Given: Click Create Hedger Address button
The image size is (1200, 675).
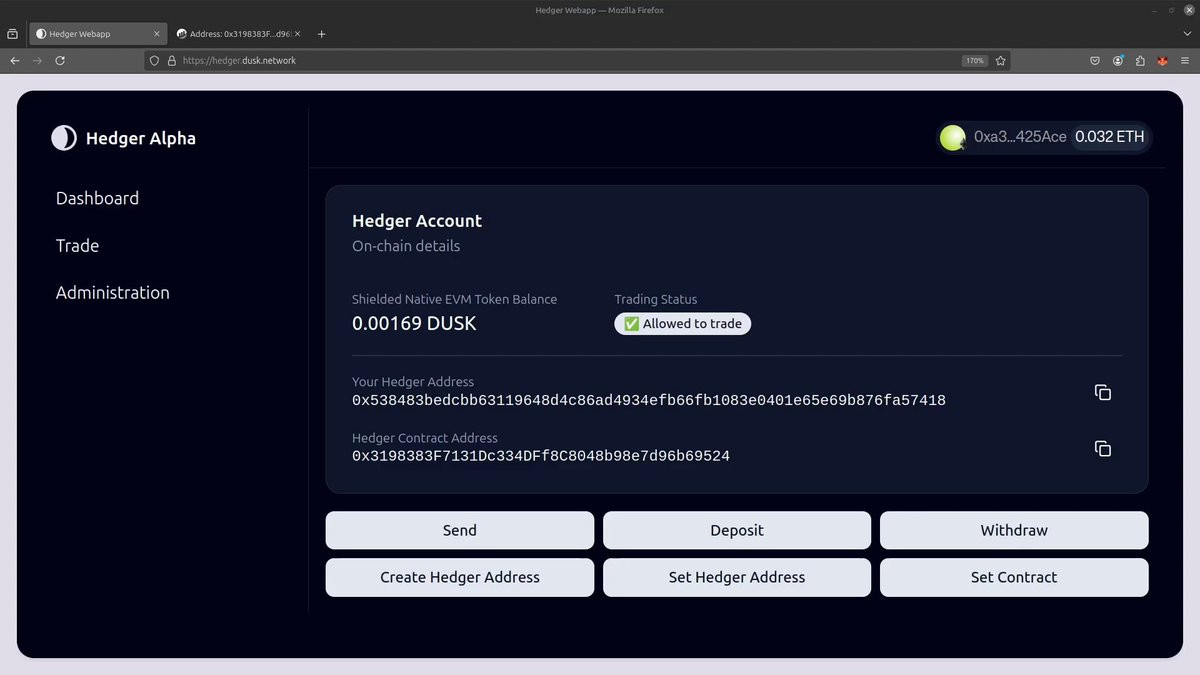Looking at the screenshot, I should click(x=460, y=577).
